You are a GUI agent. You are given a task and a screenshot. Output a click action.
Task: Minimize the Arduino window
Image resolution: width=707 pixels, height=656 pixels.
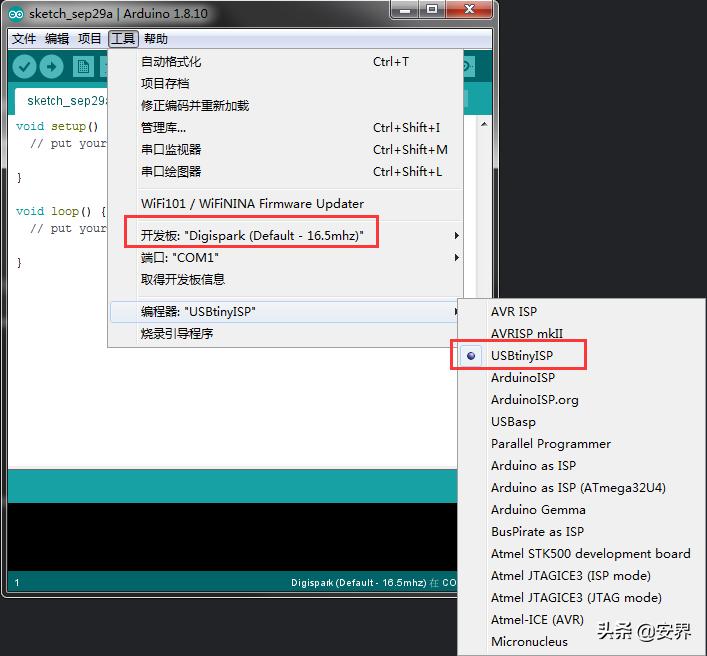405,9
